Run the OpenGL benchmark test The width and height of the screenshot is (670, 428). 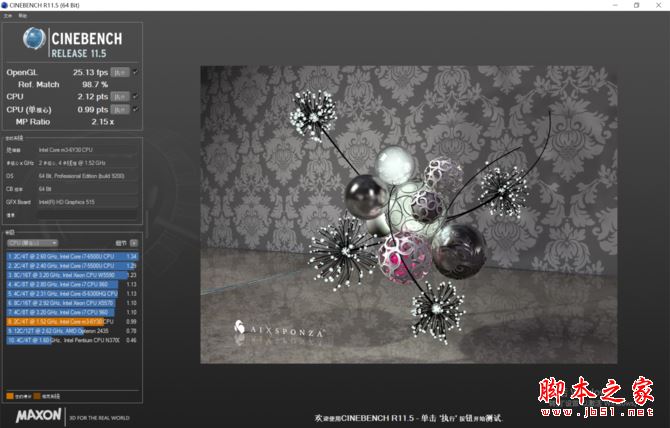click(x=120, y=72)
